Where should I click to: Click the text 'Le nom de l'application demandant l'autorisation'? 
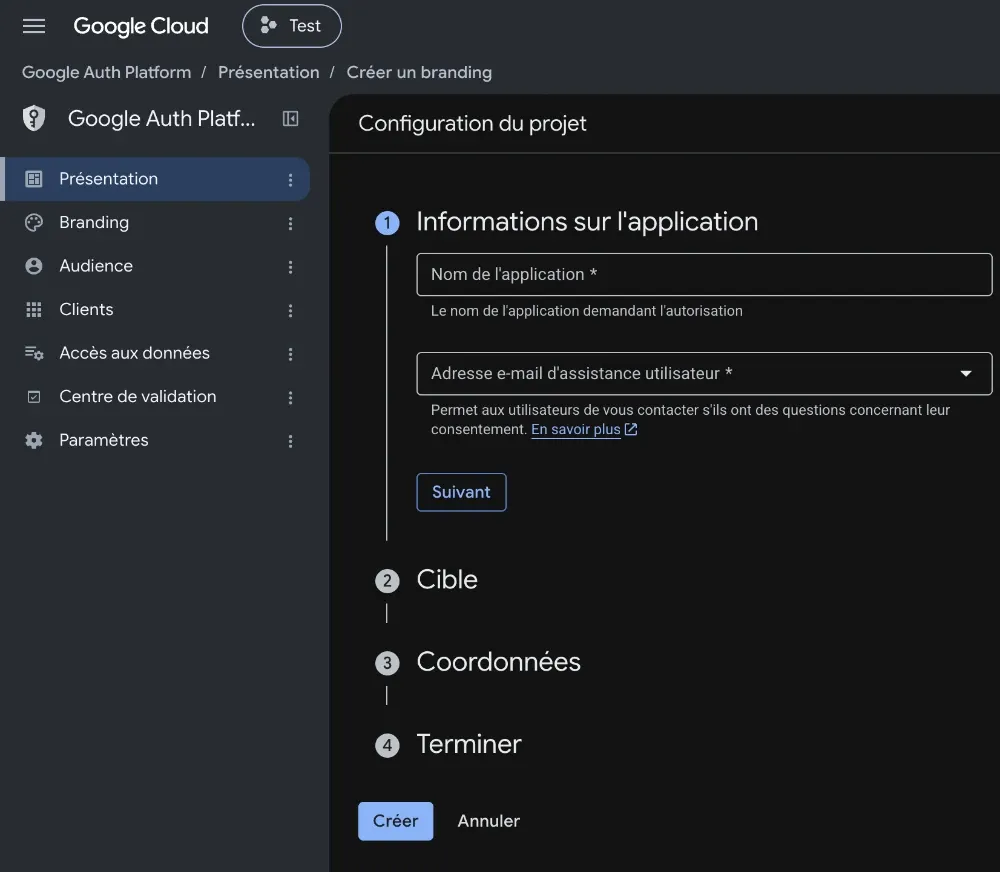click(x=586, y=311)
